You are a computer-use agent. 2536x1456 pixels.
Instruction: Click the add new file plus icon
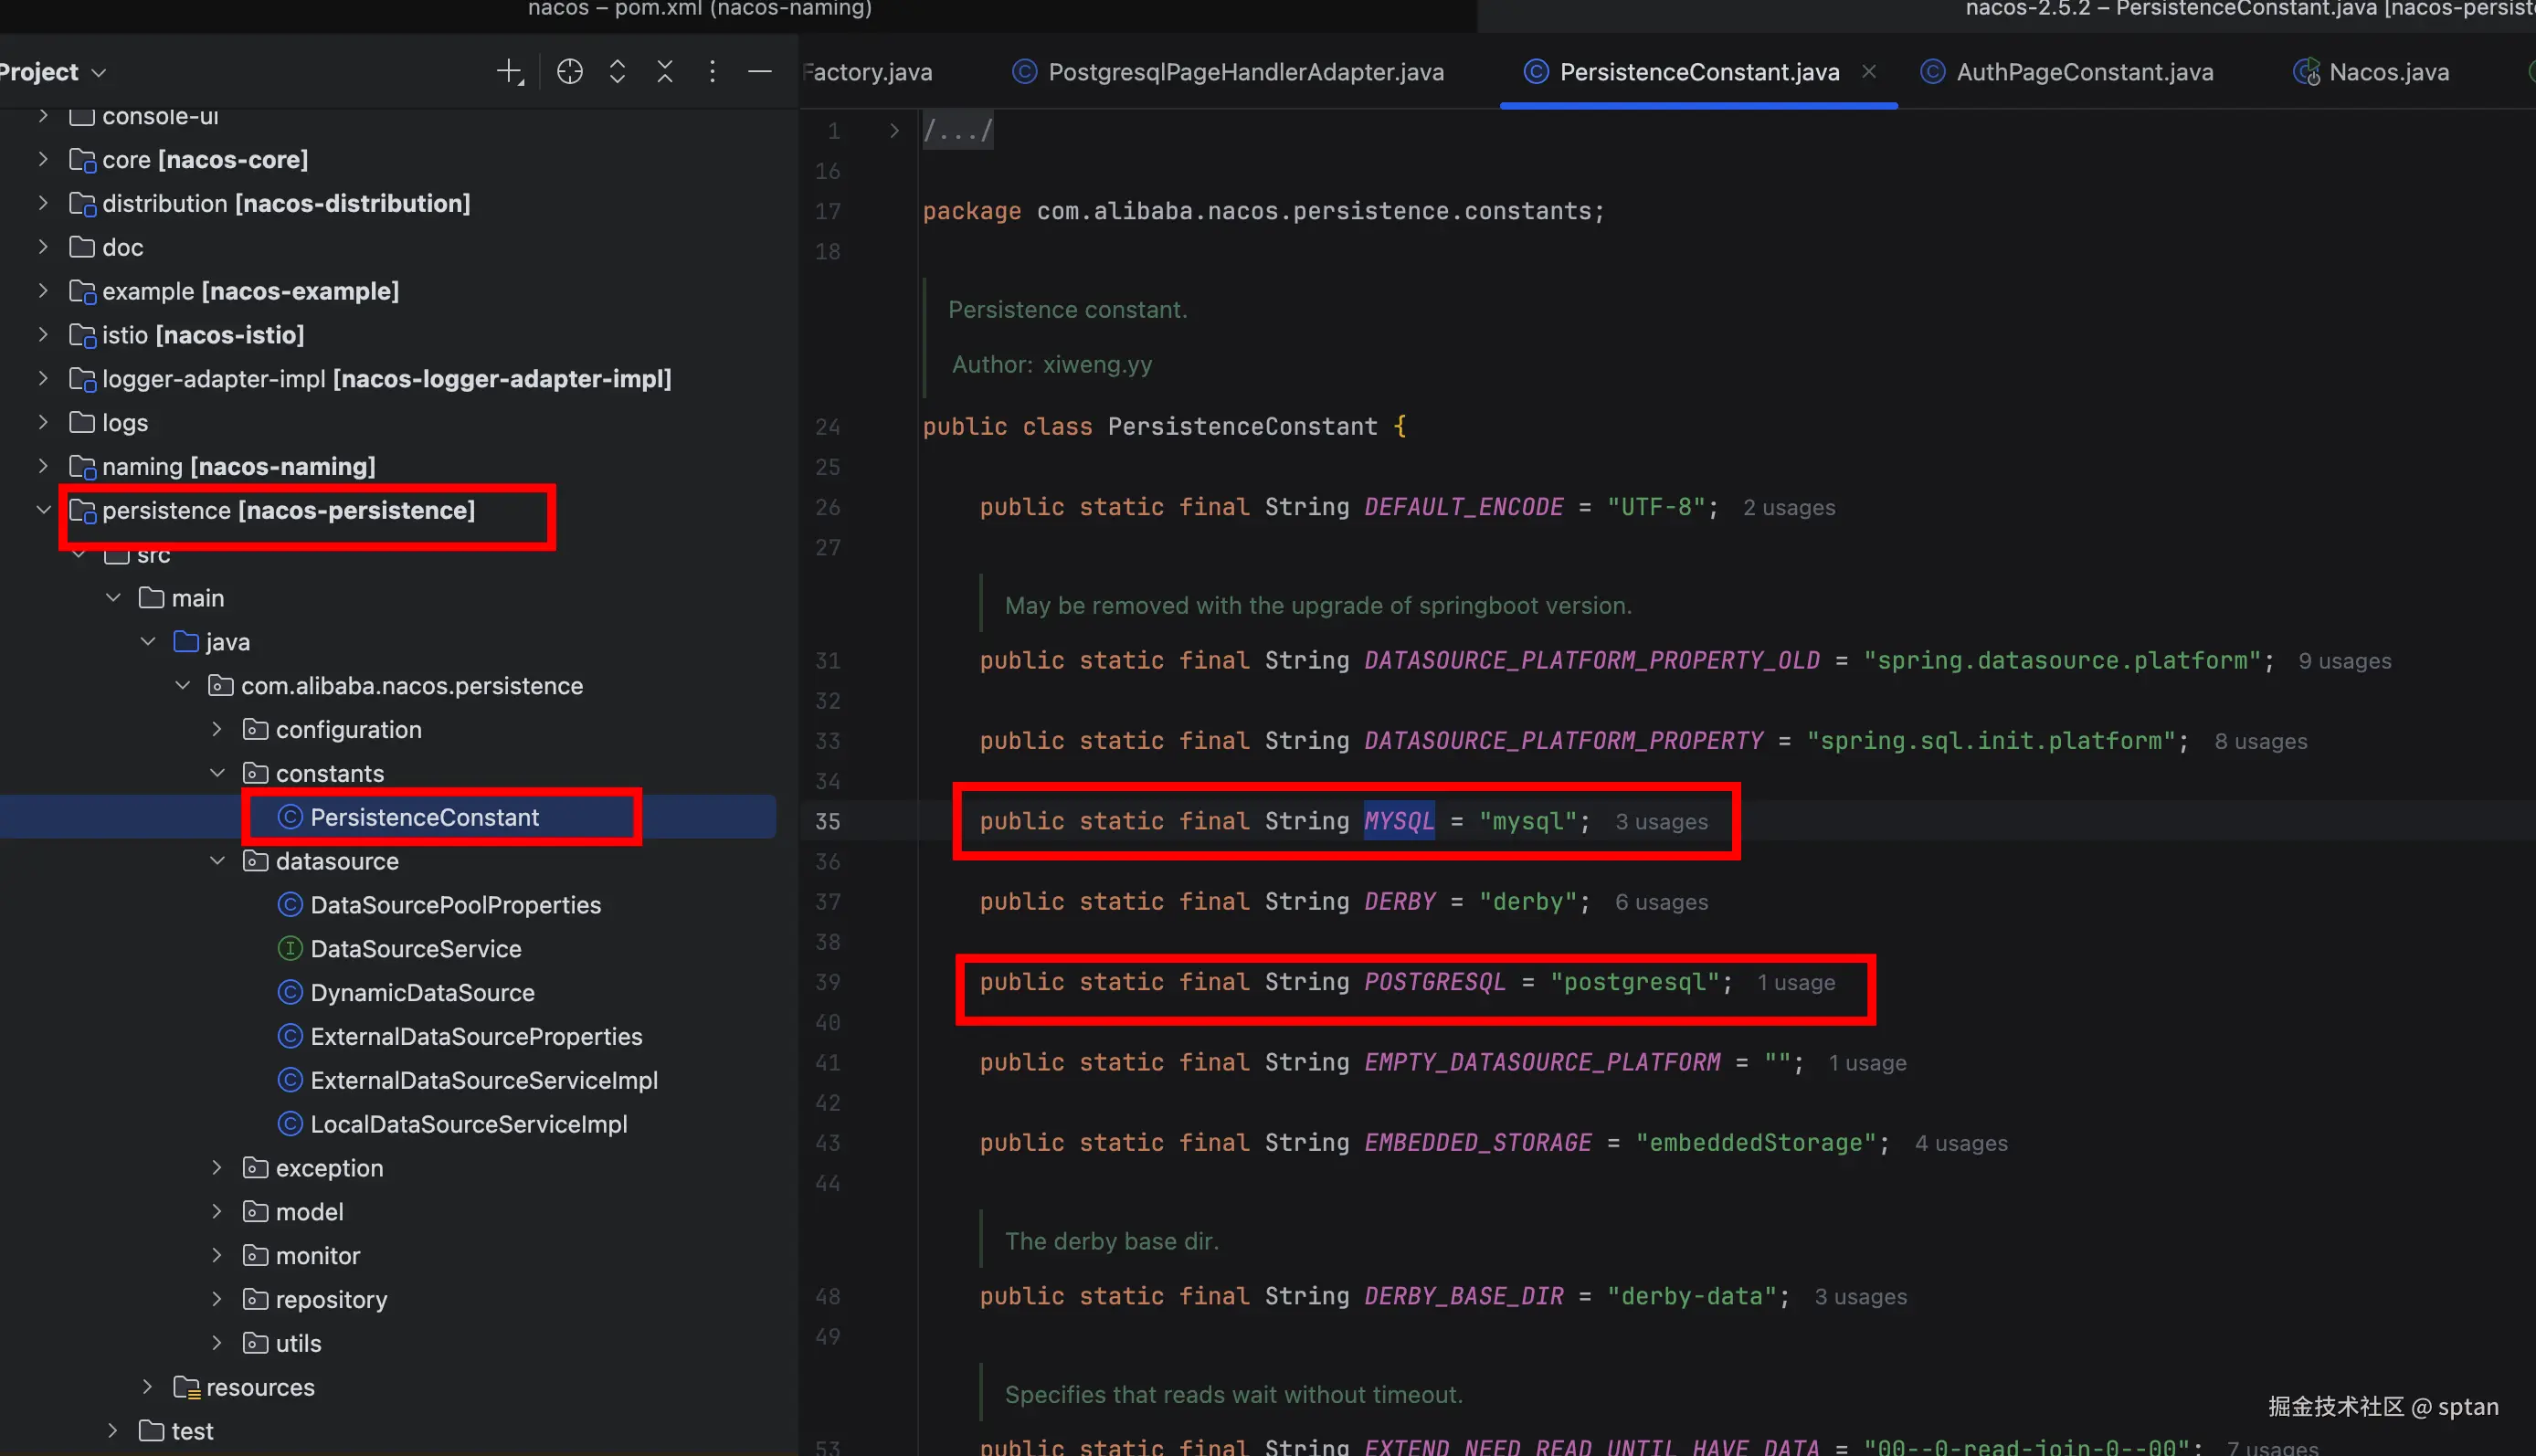point(509,72)
